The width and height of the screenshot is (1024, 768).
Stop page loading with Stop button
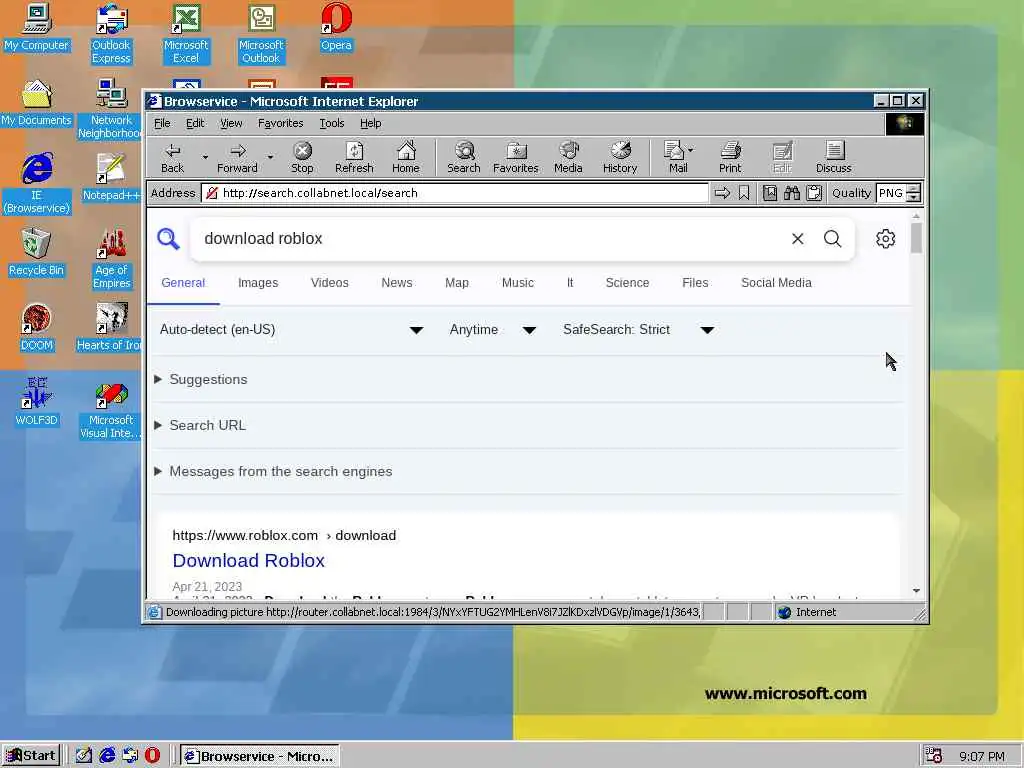click(x=302, y=158)
